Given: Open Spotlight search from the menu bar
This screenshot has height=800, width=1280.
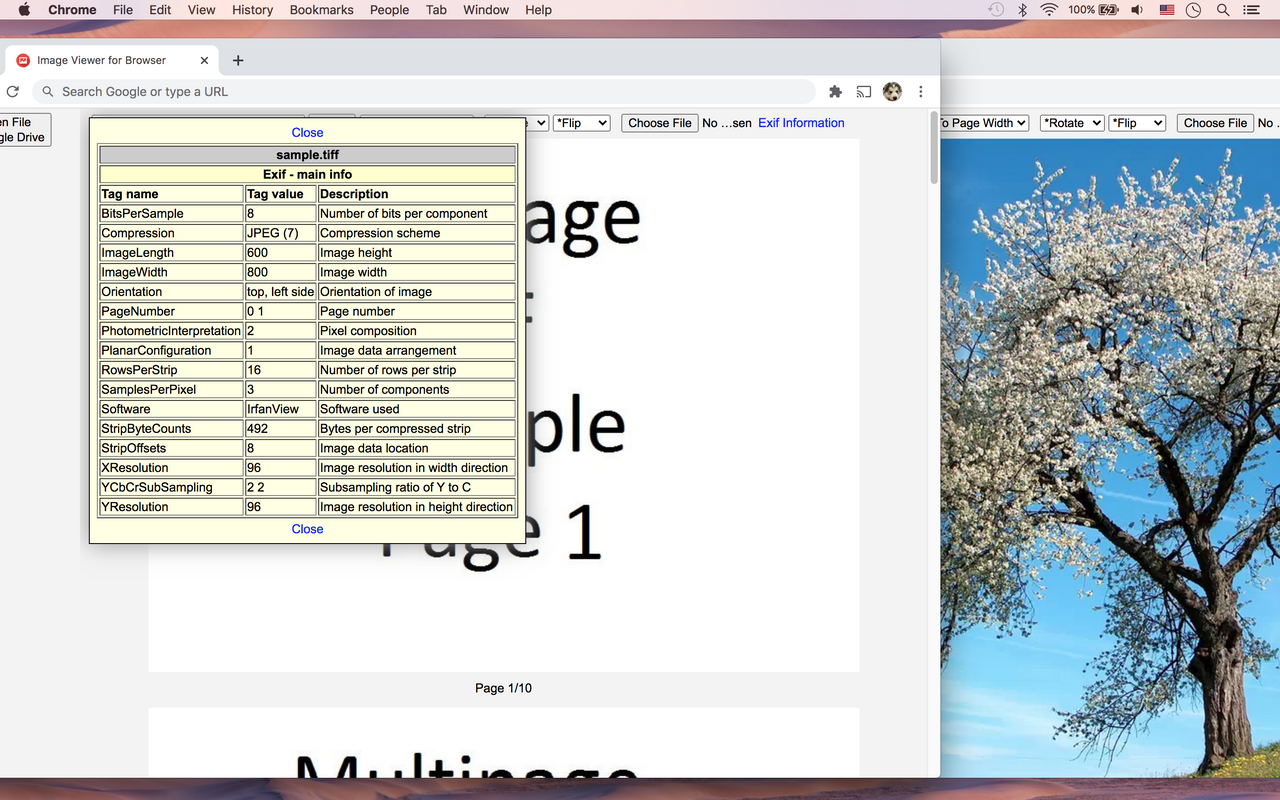Looking at the screenshot, I should [x=1222, y=10].
